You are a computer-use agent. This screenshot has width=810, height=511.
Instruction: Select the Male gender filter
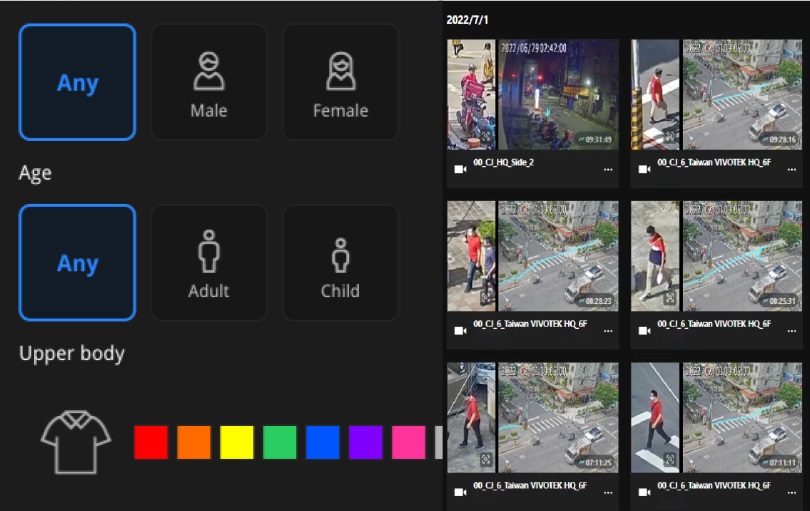click(209, 82)
